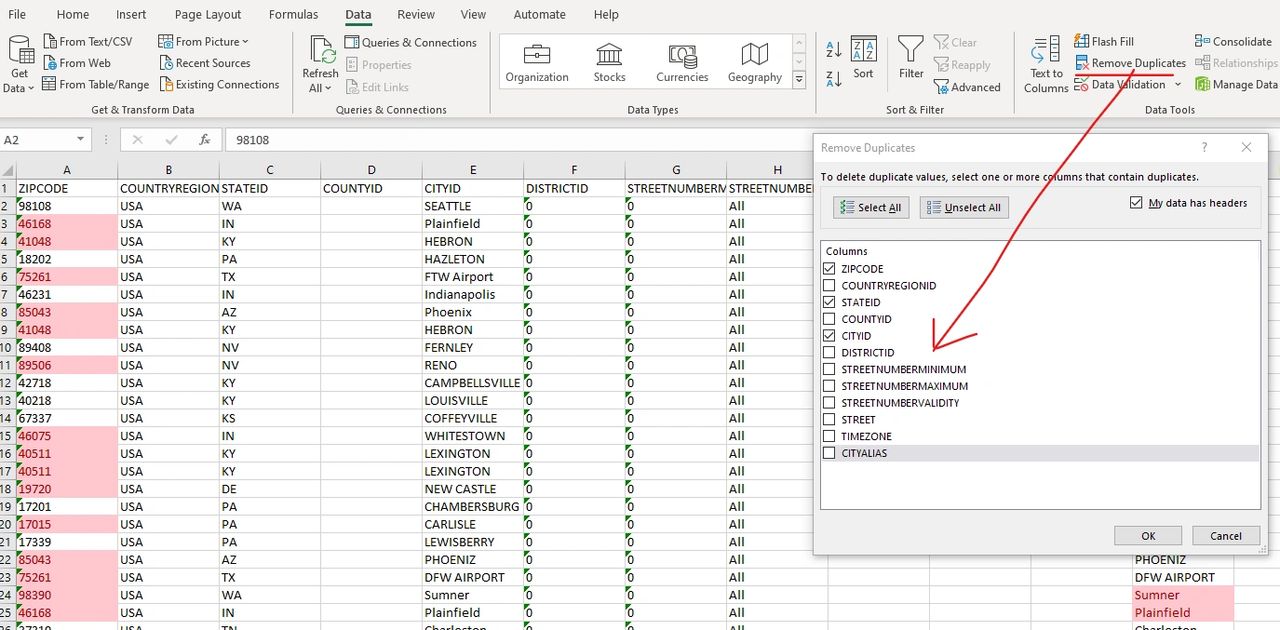Open the Consolidate tool
Viewport: 1280px width, 630px height.
(1234, 41)
